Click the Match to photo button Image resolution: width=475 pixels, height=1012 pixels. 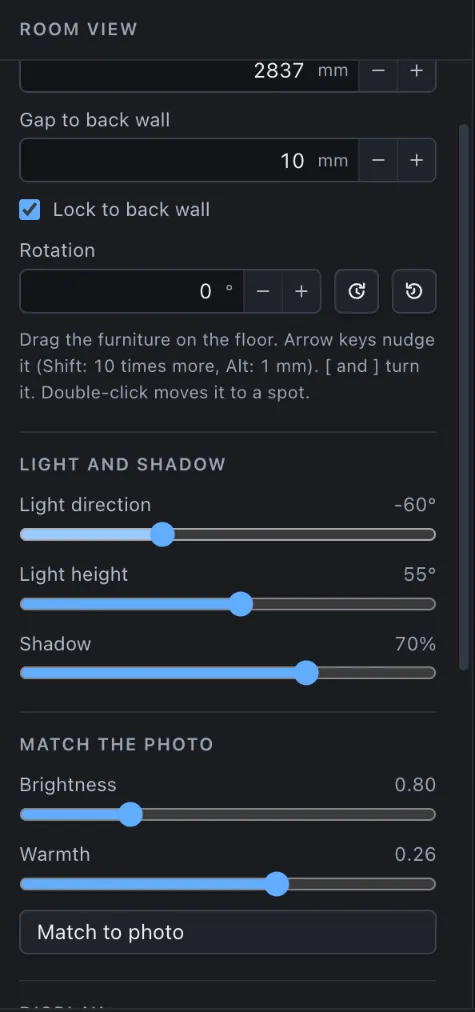228,932
